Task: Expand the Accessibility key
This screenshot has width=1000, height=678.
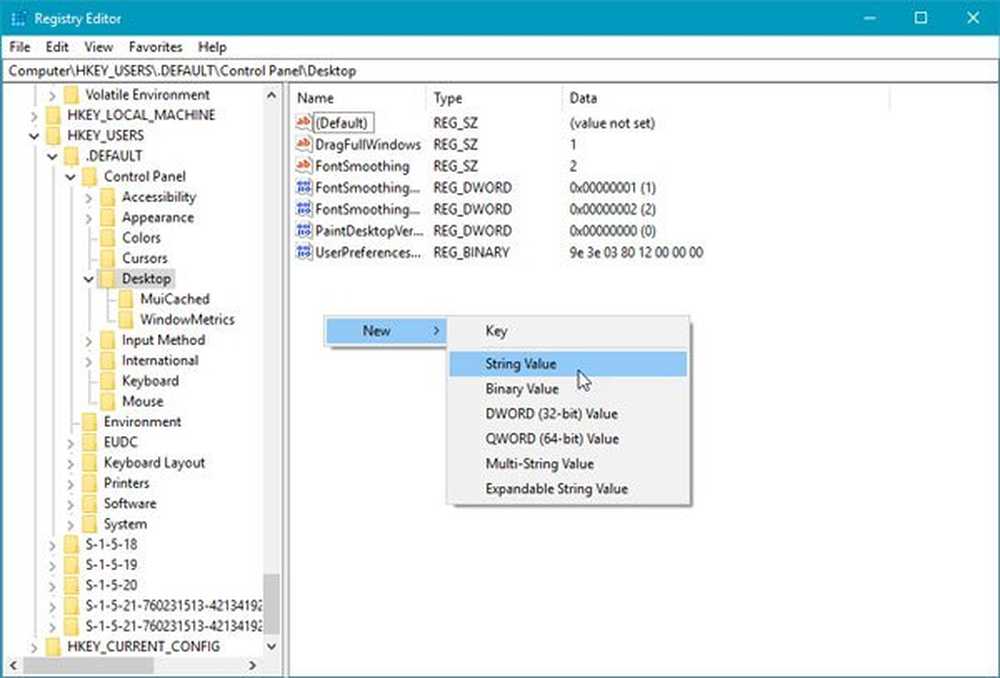Action: tap(89, 197)
